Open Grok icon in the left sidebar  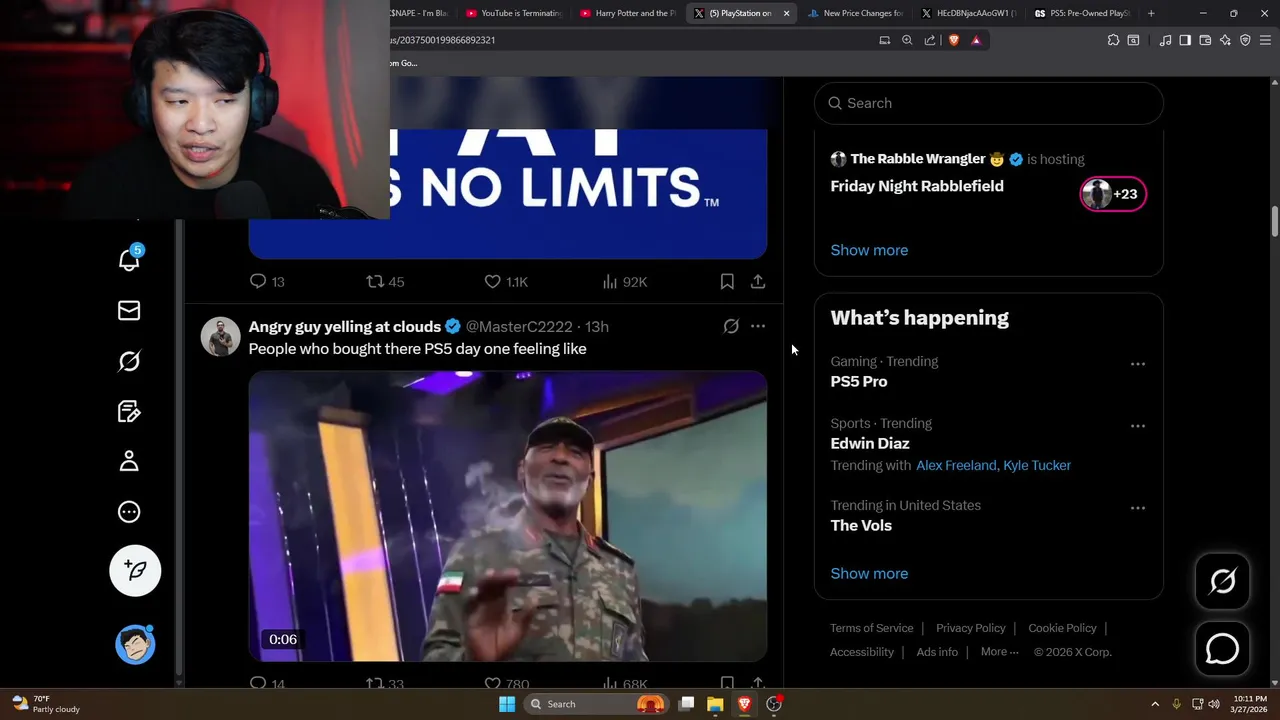click(129, 361)
